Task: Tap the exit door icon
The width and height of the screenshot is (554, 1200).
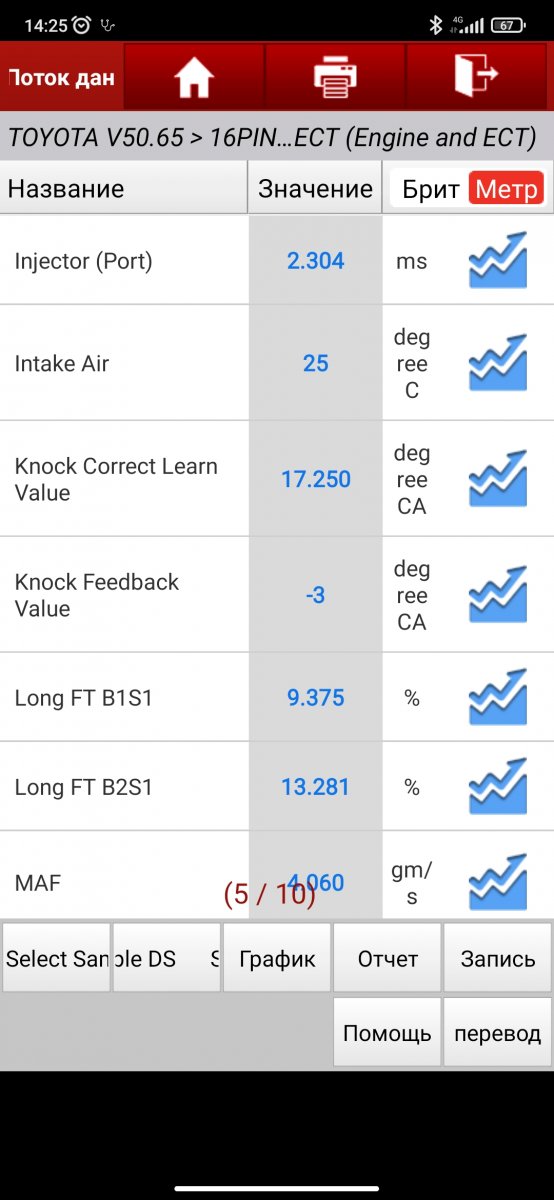Action: coord(476,77)
